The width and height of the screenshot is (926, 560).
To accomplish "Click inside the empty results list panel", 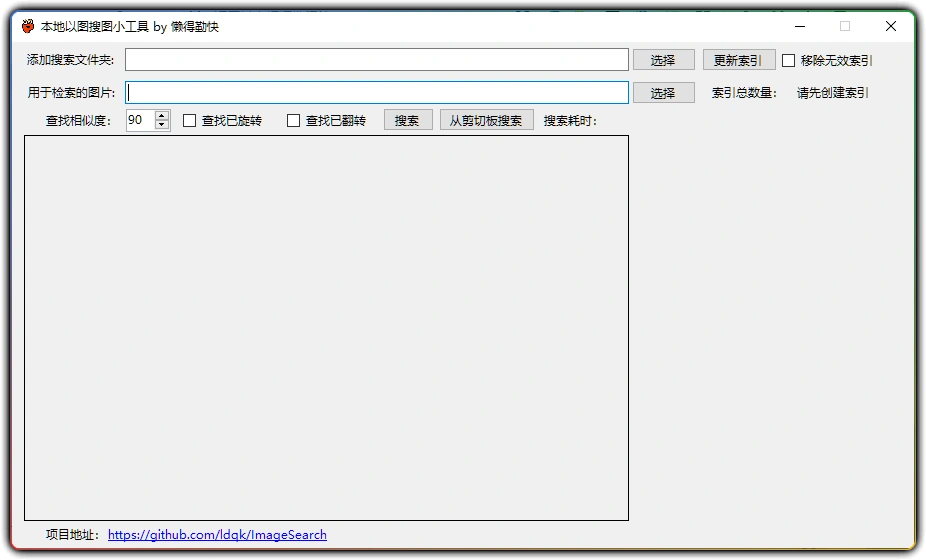I will click(326, 328).
